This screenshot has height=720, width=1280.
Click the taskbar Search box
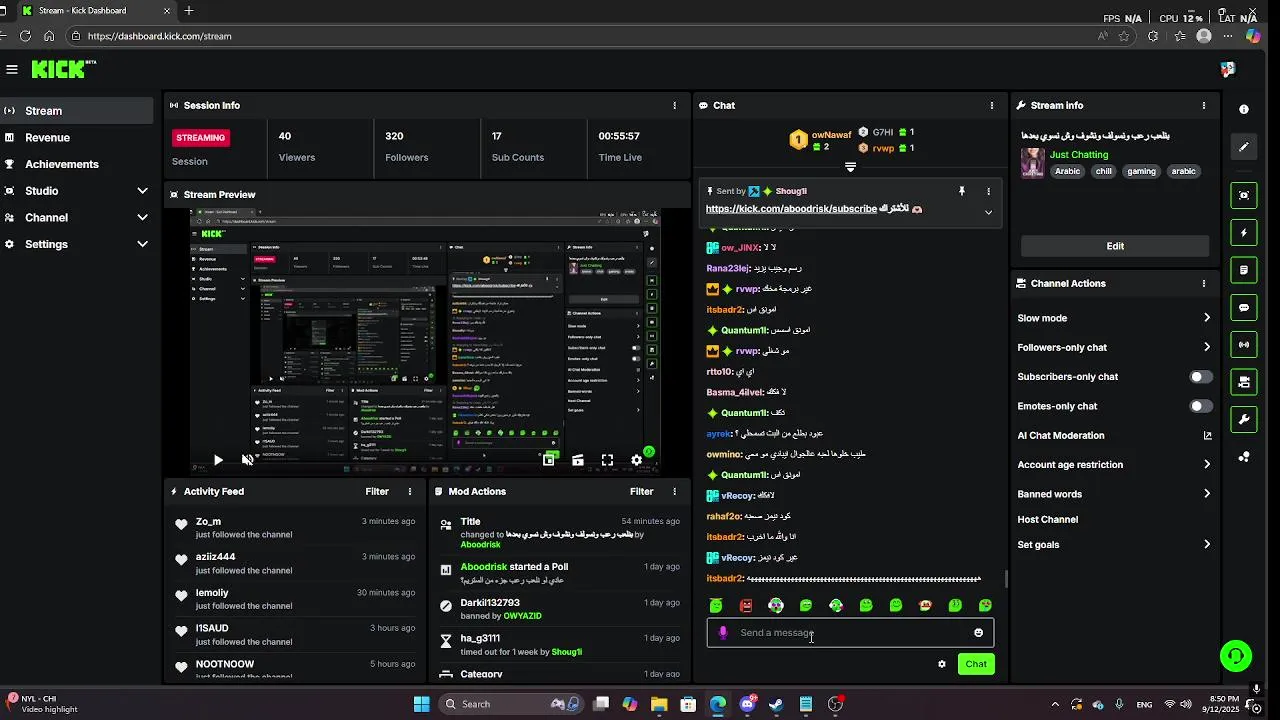512,704
